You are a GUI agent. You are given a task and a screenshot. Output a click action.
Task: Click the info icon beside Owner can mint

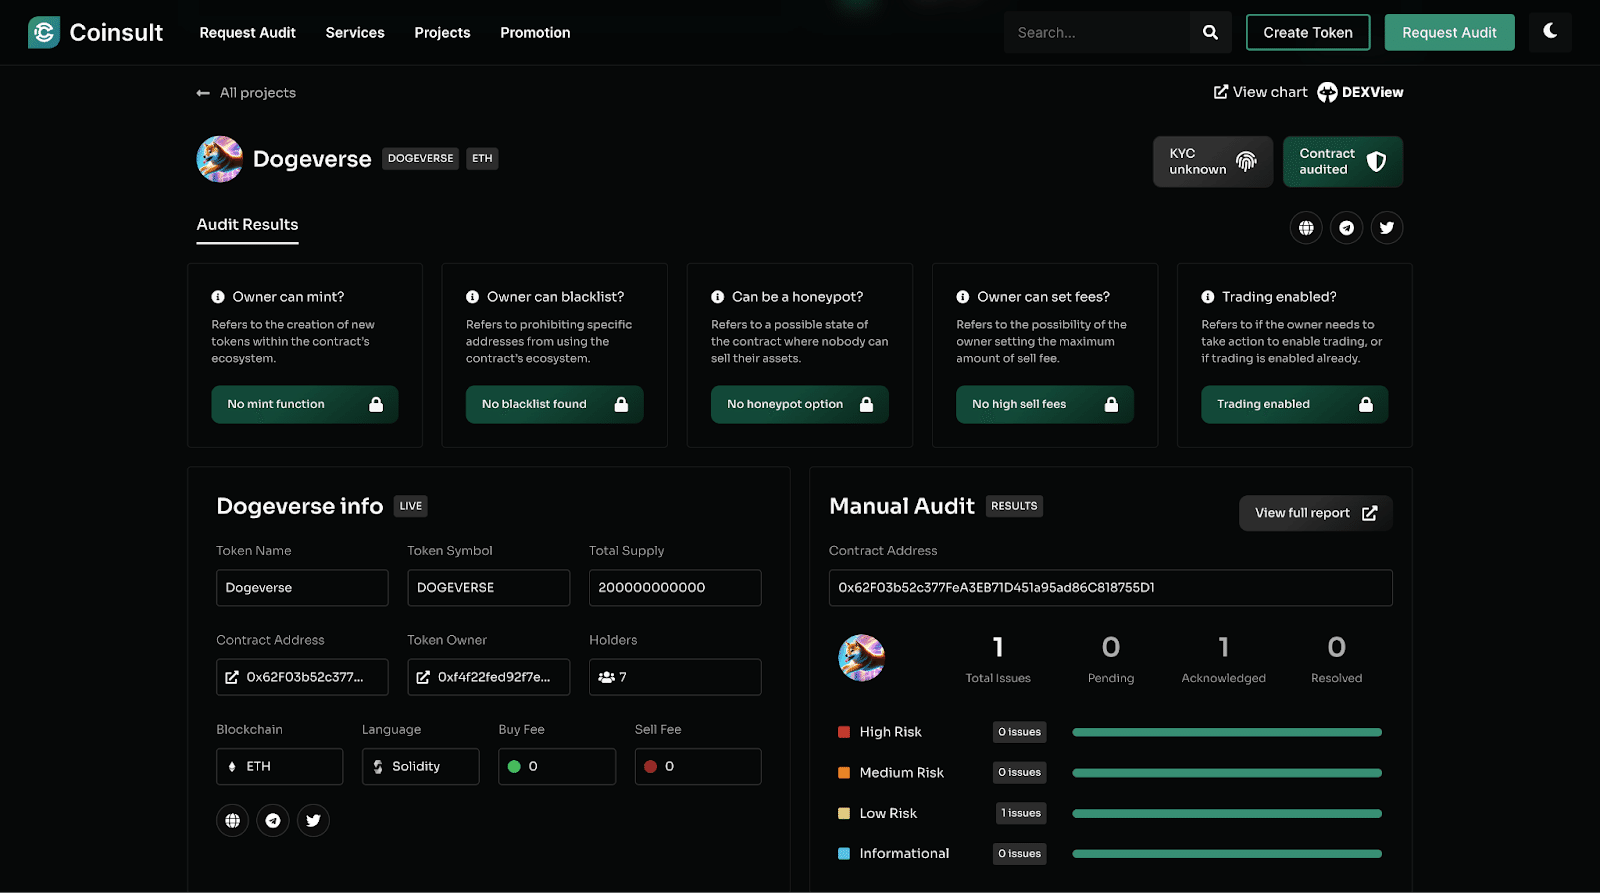click(x=218, y=297)
